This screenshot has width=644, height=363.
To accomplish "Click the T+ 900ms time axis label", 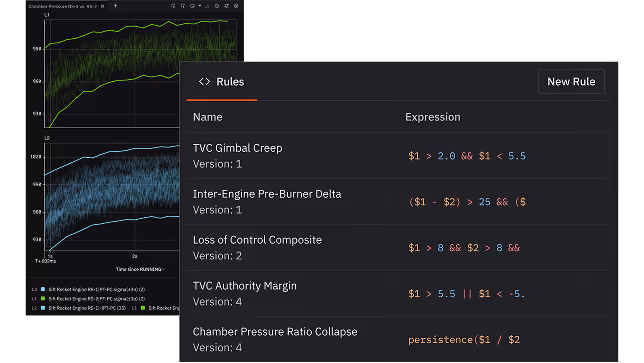I will click(x=45, y=261).
